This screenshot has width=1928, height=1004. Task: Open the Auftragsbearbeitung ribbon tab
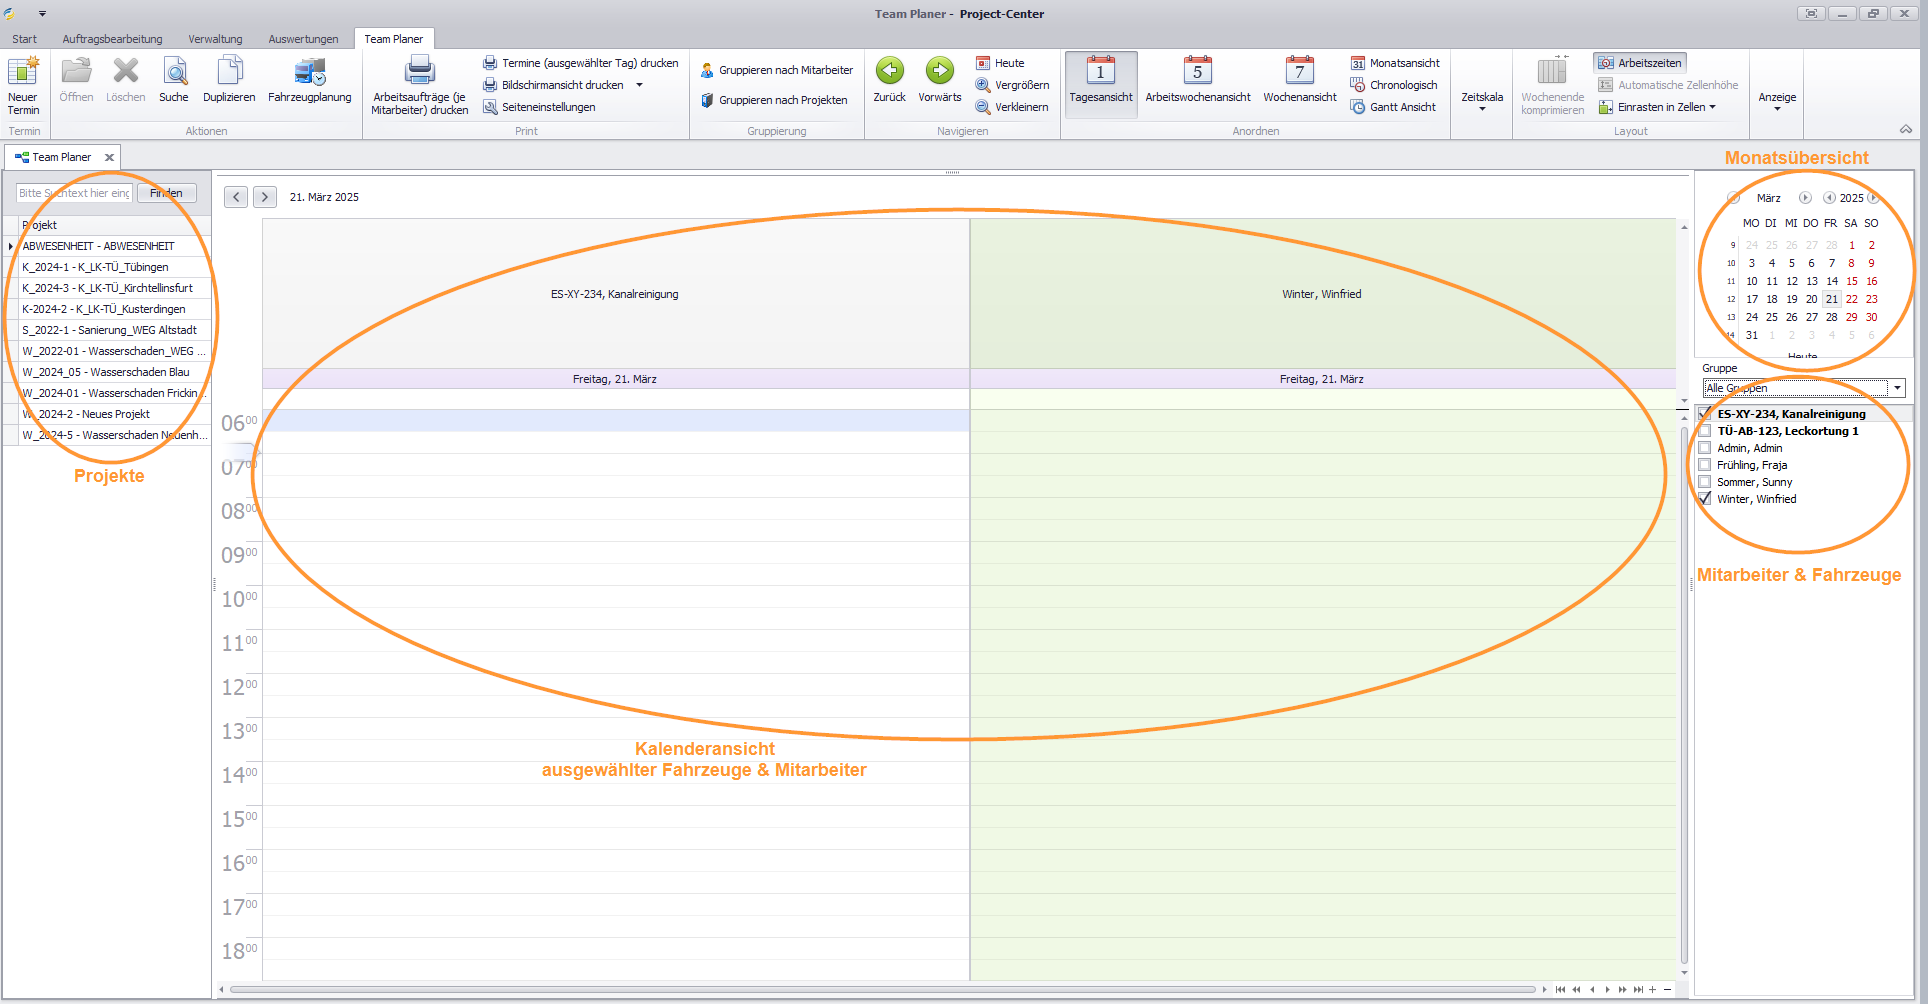(x=112, y=39)
